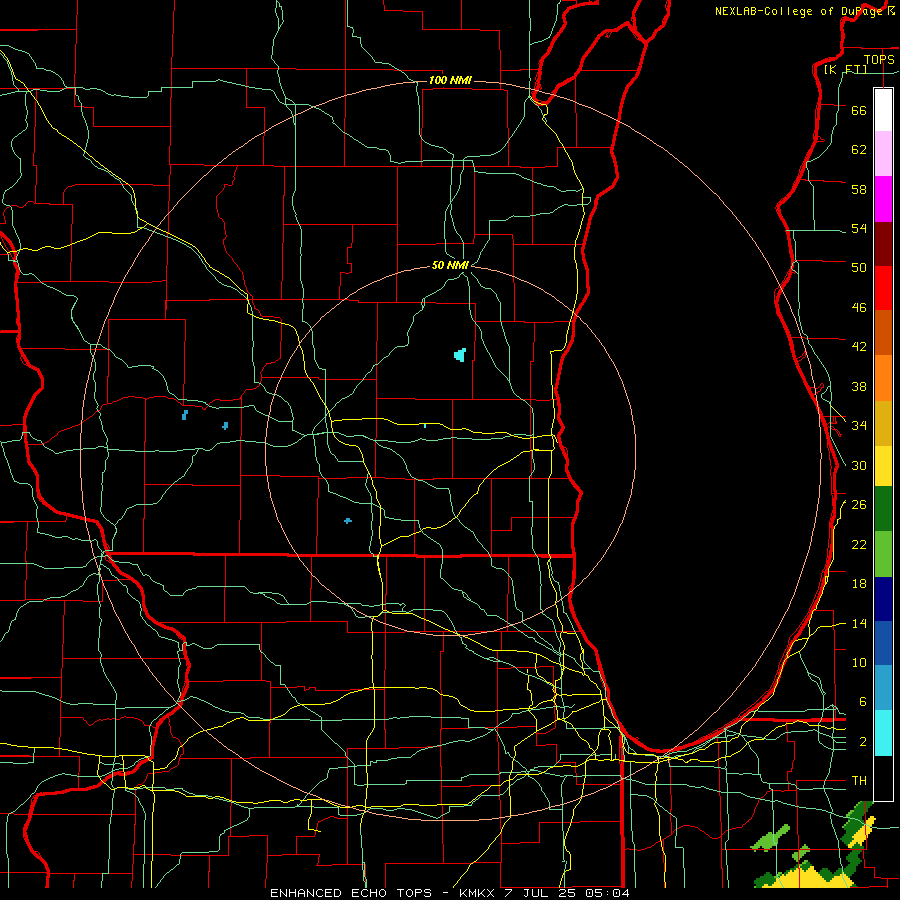Click the '66' legend value
Image resolution: width=900 pixels, height=900 pixels.
pyautogui.click(x=859, y=110)
